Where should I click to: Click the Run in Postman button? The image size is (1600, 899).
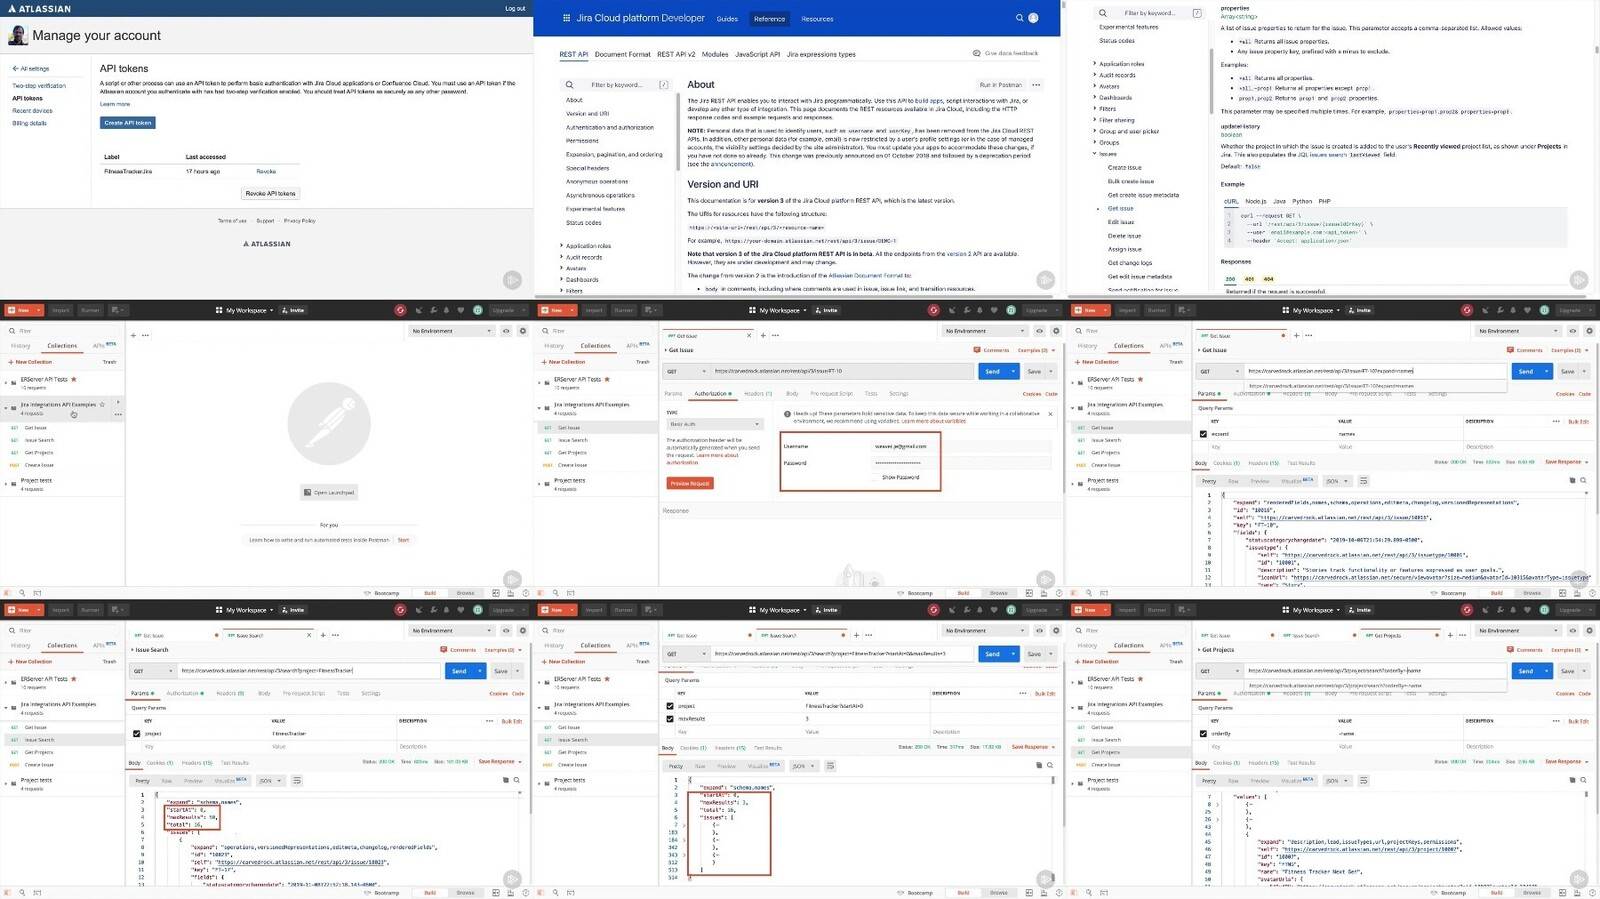coord(1000,85)
